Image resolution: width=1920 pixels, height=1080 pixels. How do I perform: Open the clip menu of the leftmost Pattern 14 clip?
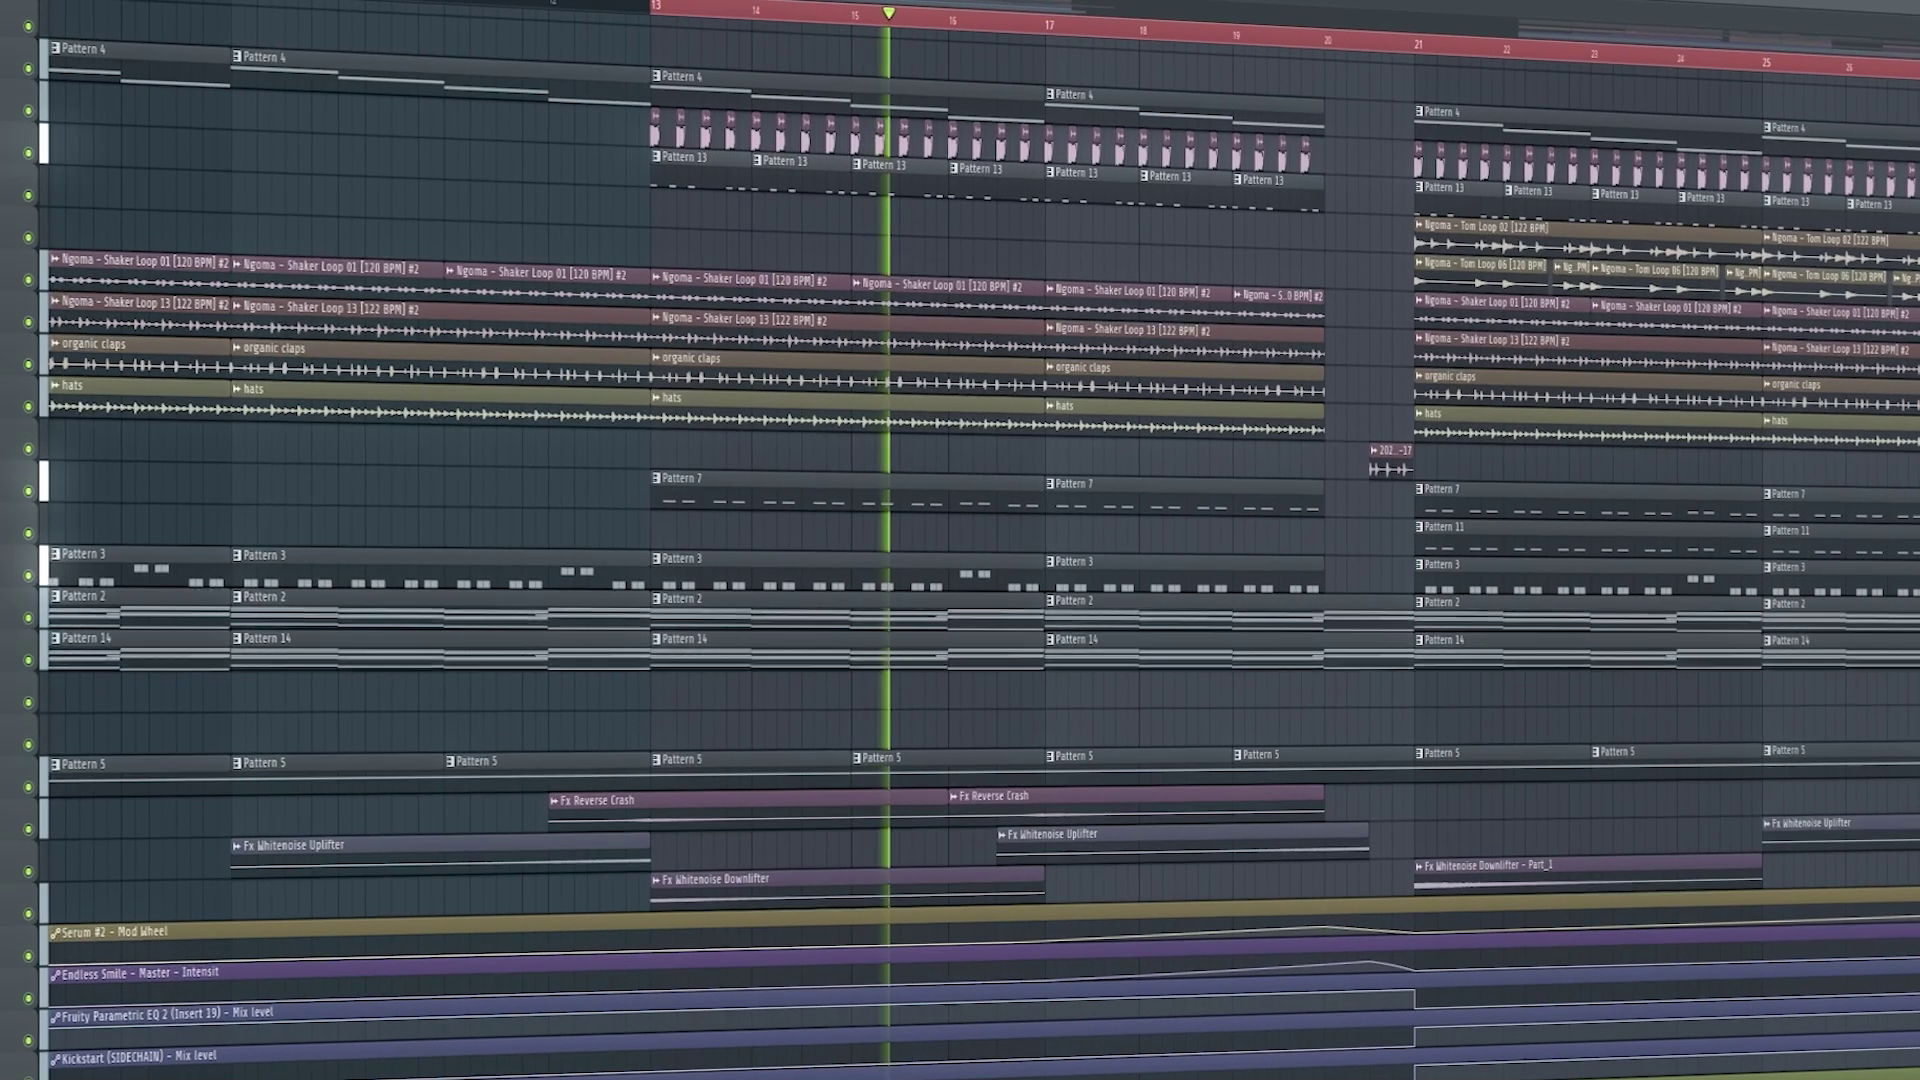point(56,638)
